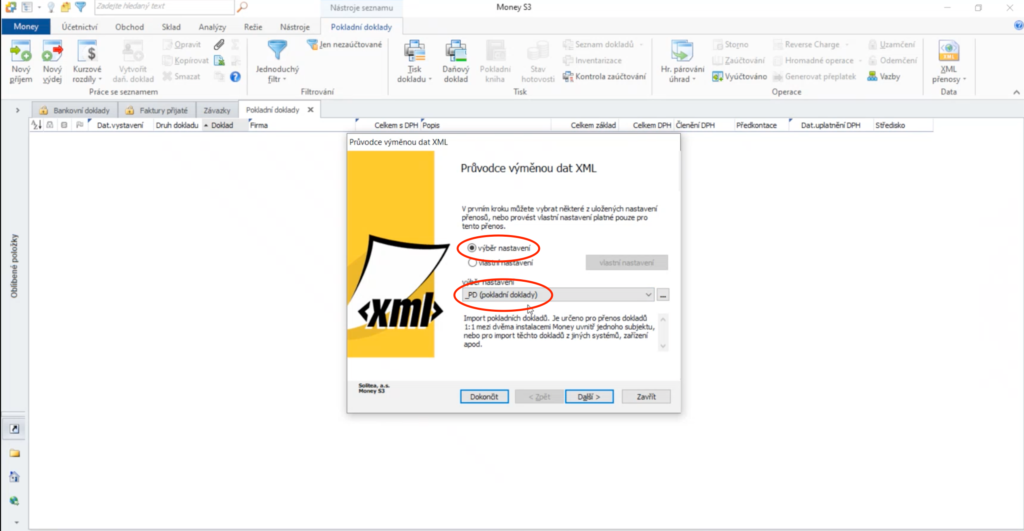The height and width of the screenshot is (531, 1024).
Task: Switch to the Bankovní doklady document tab
Action: click(74, 110)
